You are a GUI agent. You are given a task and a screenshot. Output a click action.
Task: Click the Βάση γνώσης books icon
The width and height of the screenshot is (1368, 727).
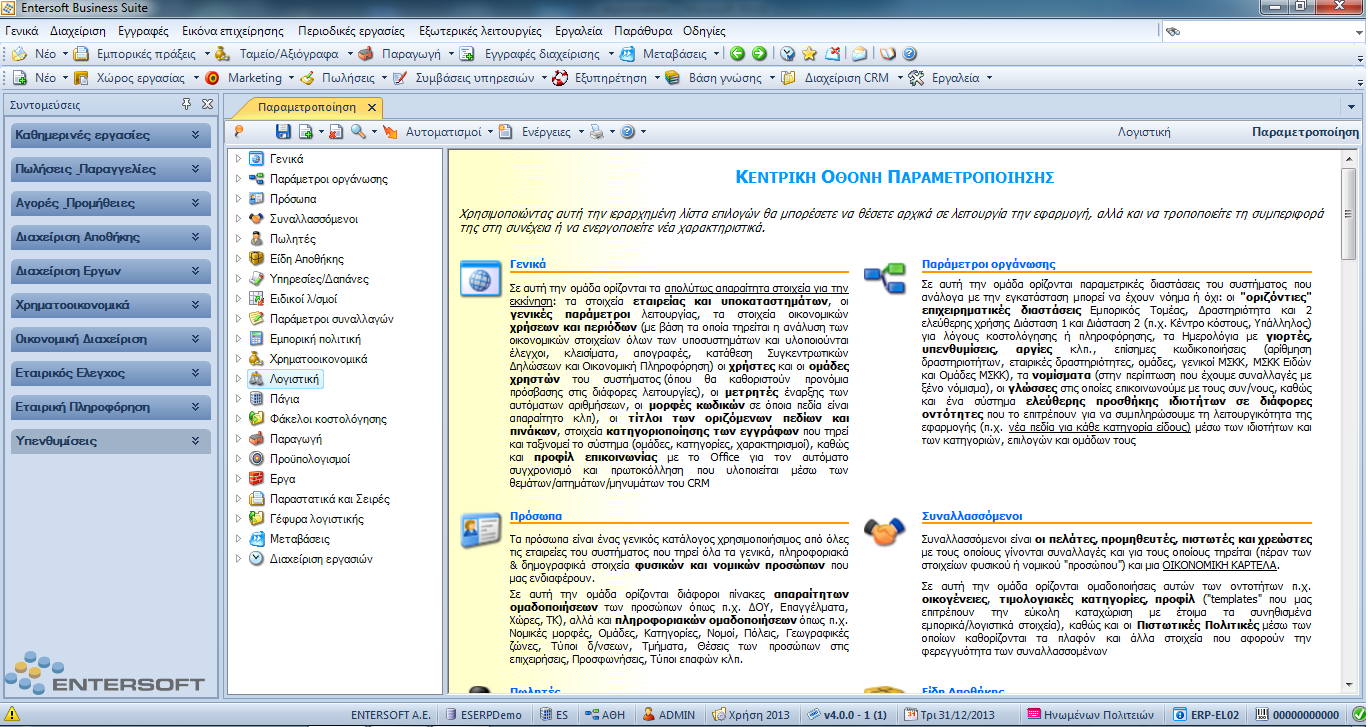(672, 78)
